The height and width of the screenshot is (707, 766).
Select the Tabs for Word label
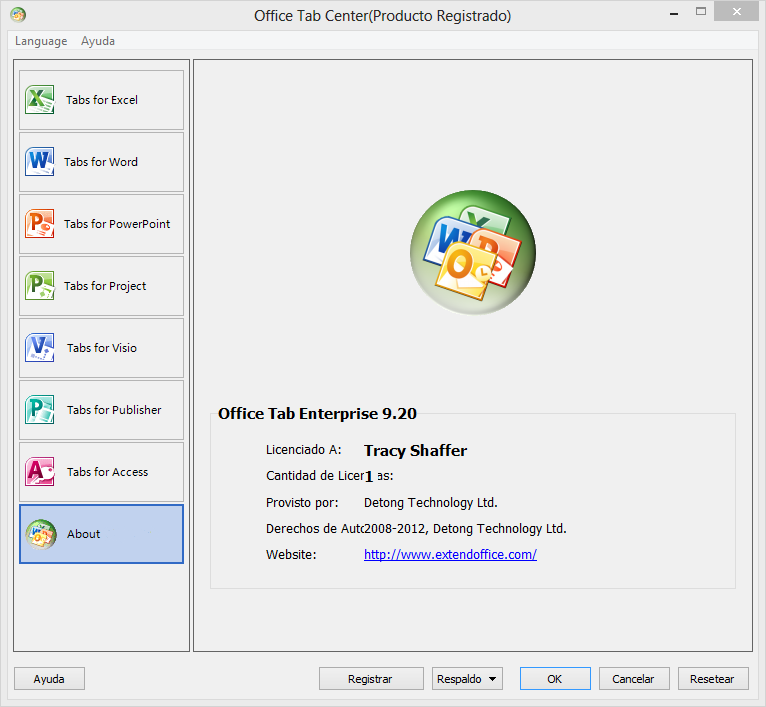point(101,162)
